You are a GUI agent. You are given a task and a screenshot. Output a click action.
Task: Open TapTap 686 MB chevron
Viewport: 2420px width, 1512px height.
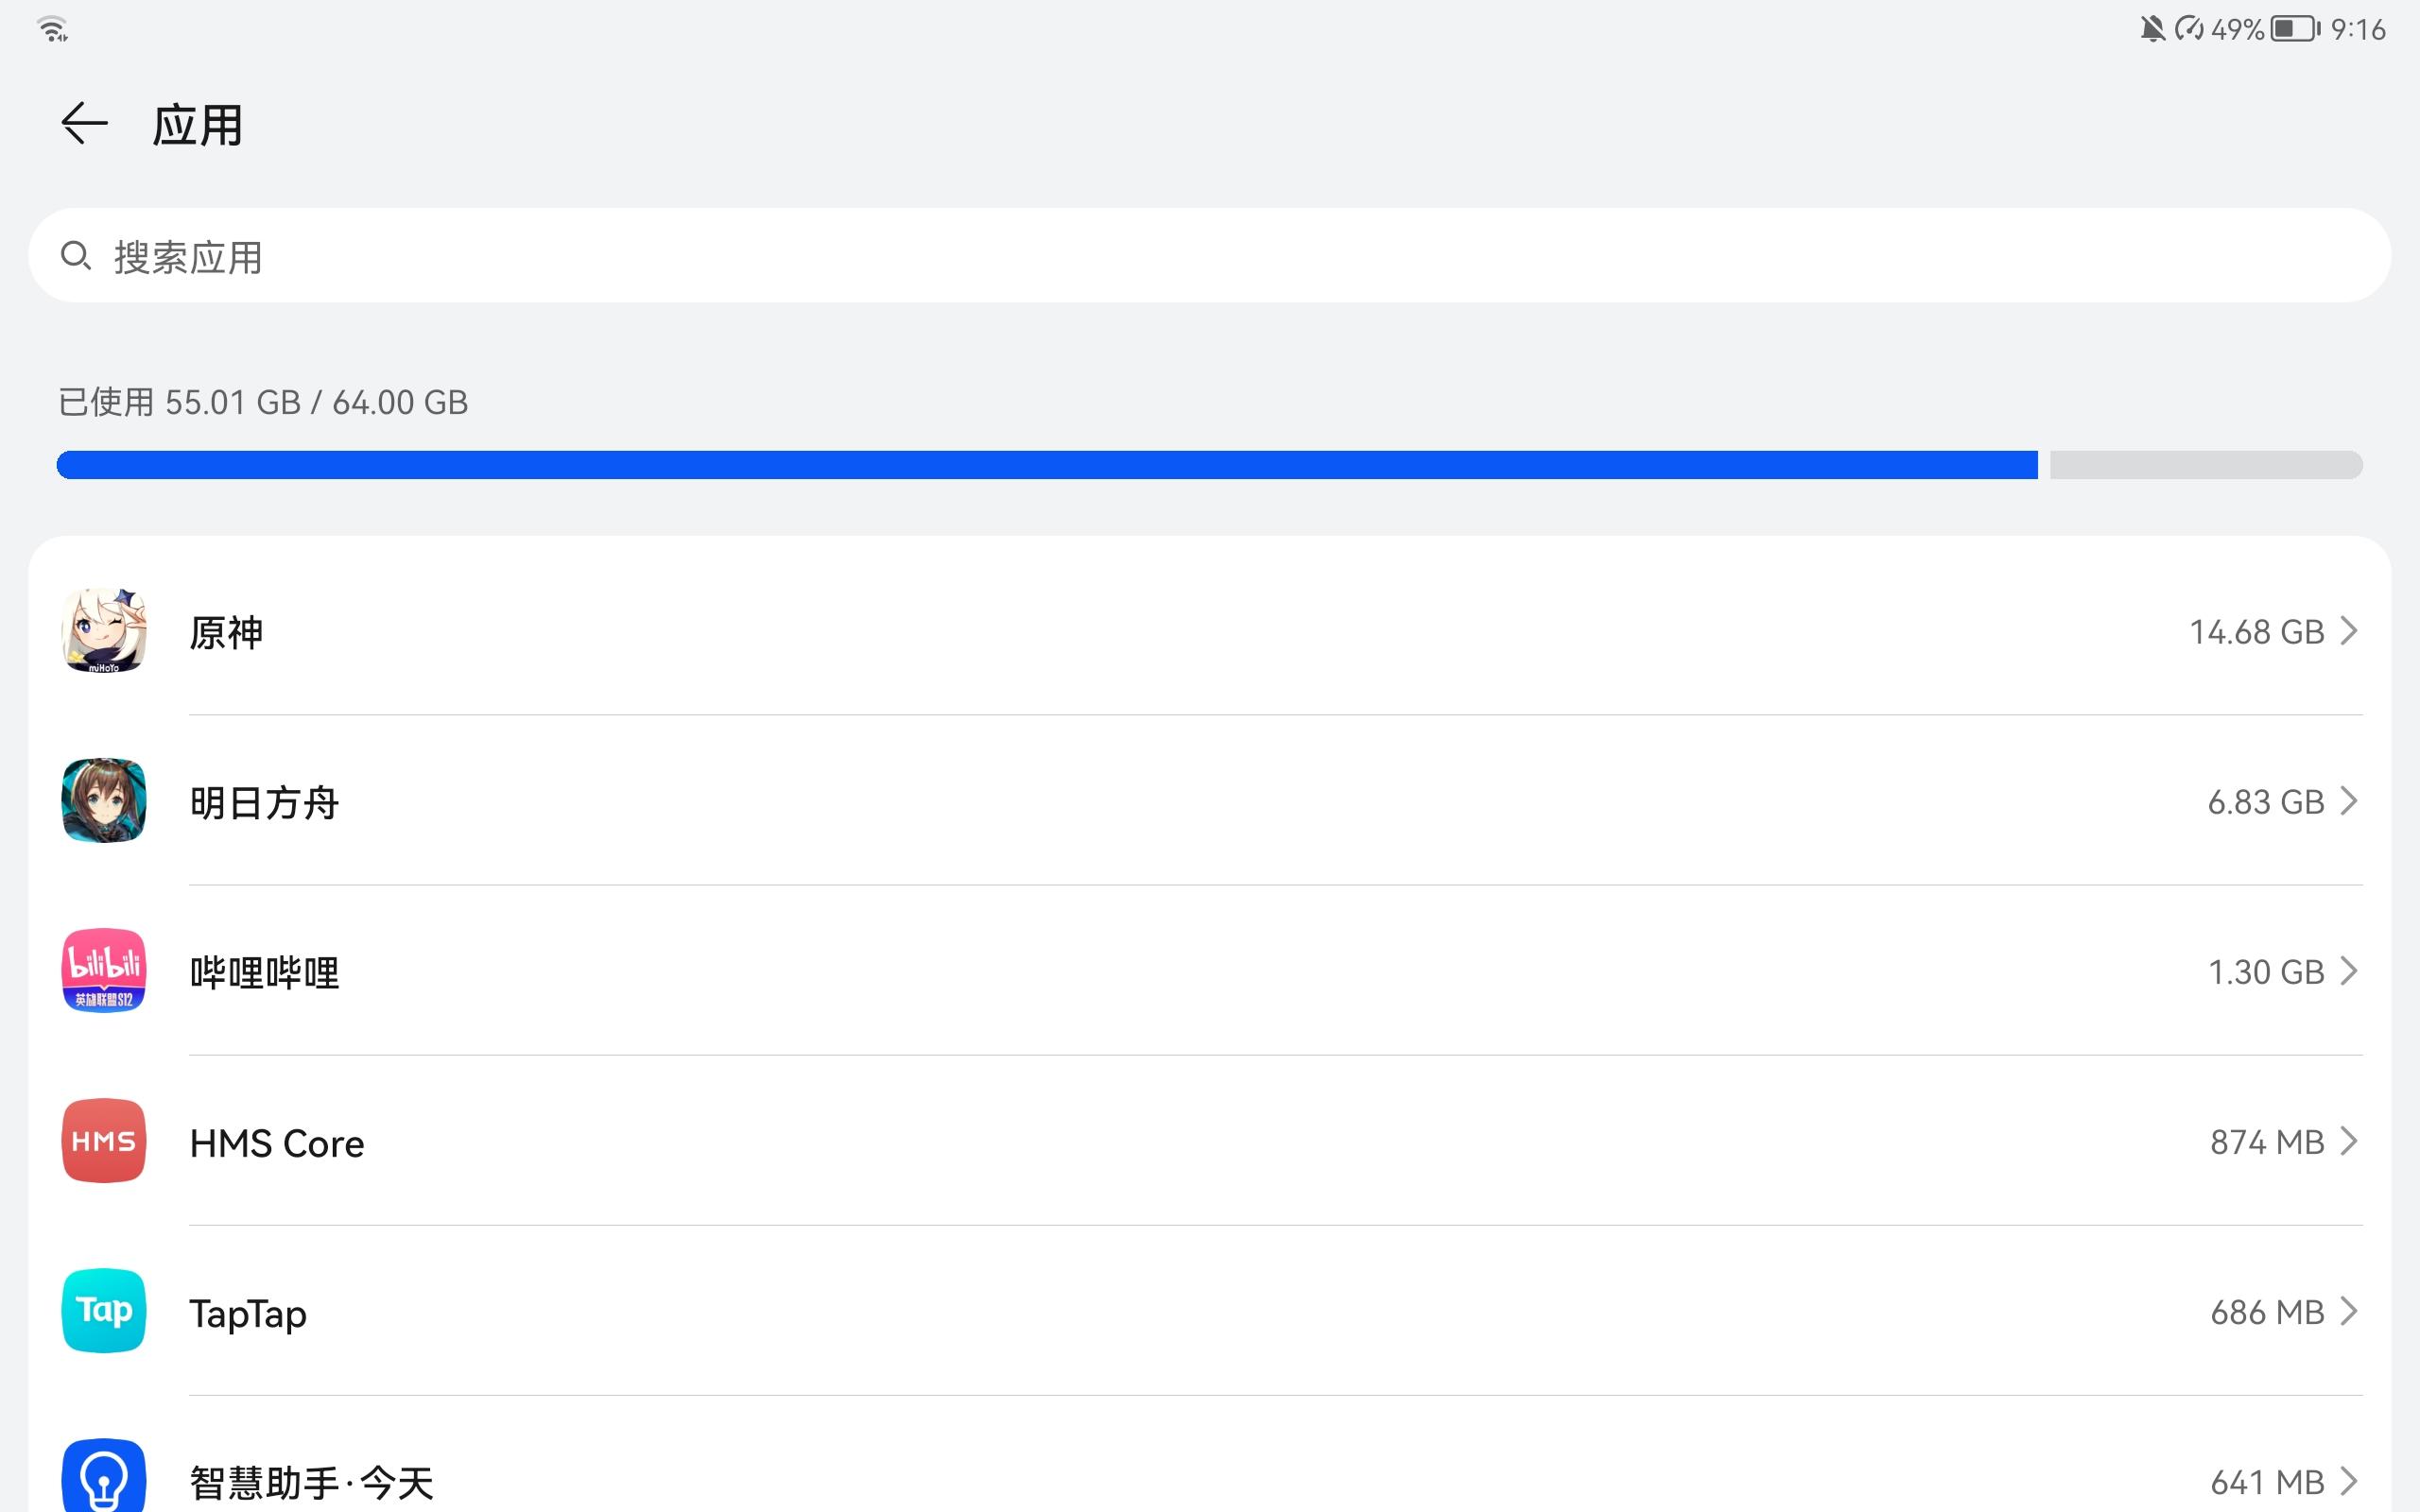click(x=2350, y=1311)
